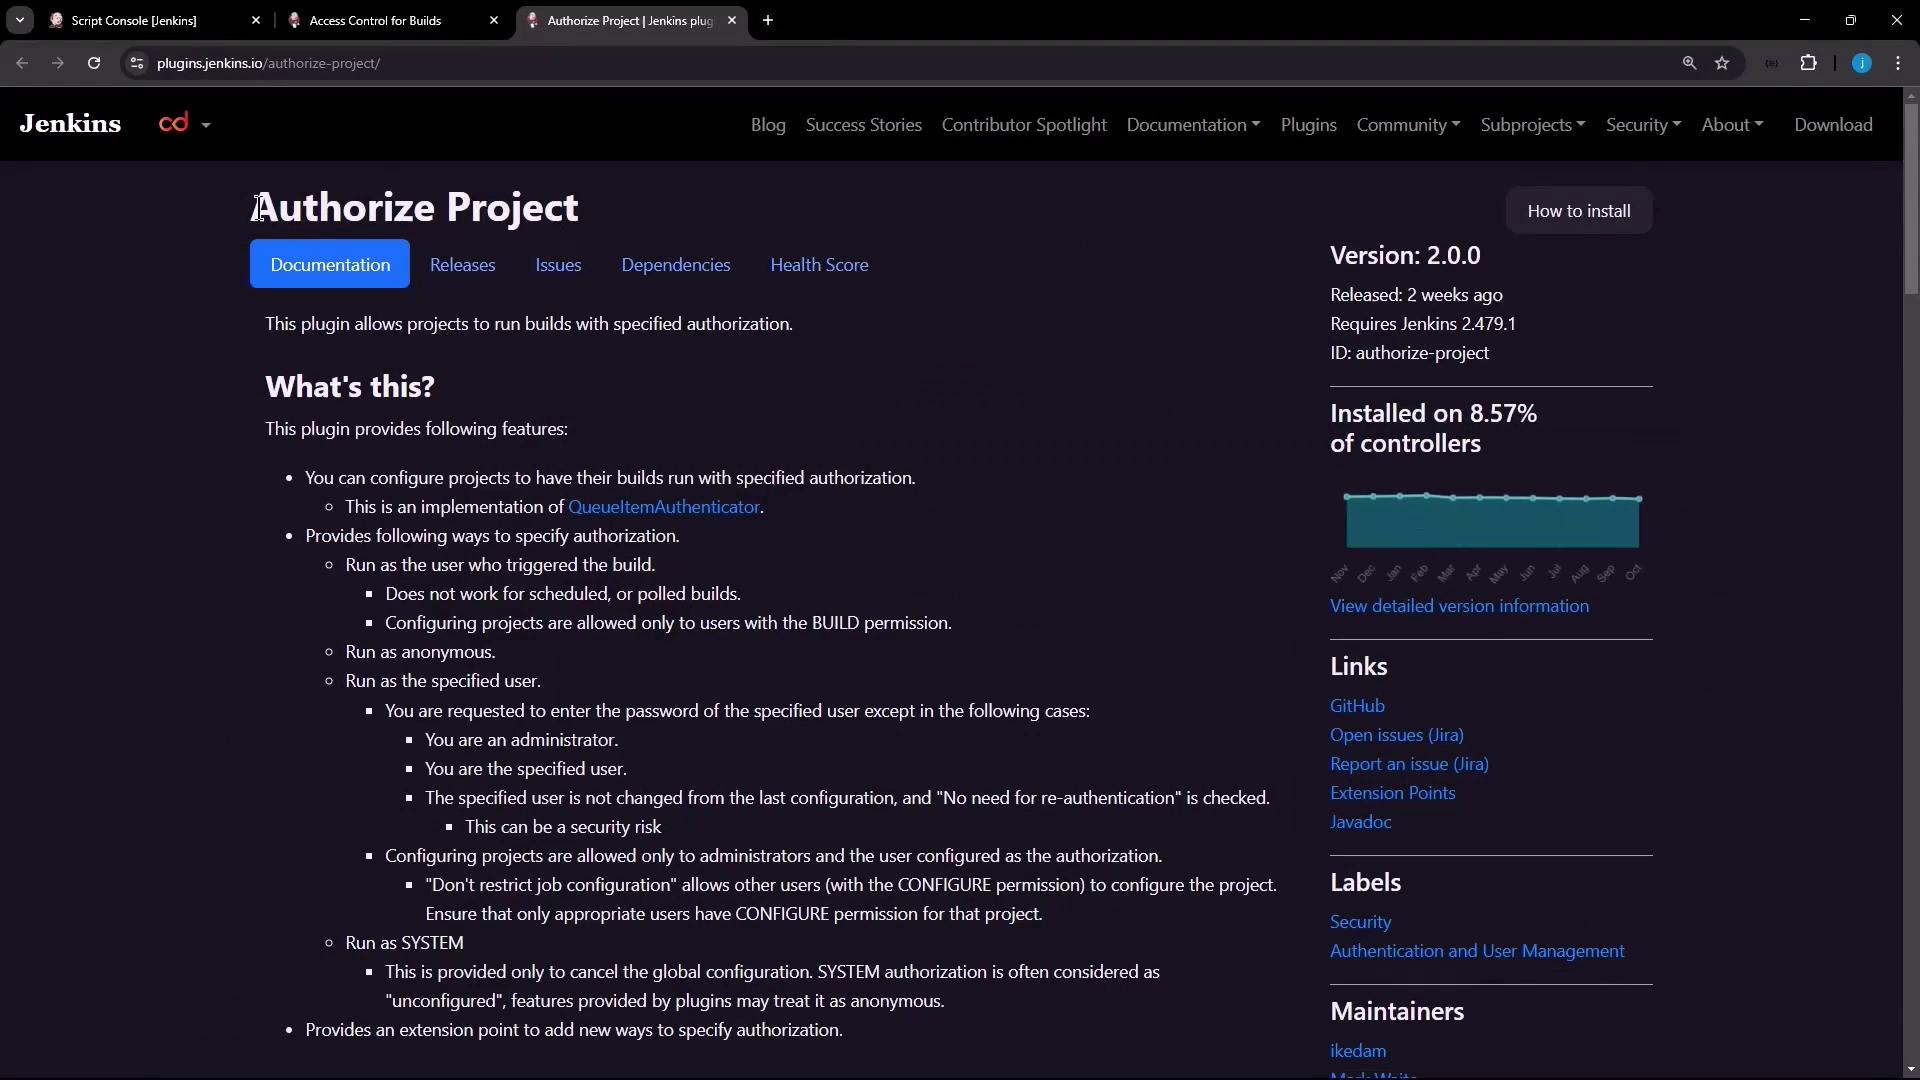
Task: Click the reload page icon
Action: coord(94,63)
